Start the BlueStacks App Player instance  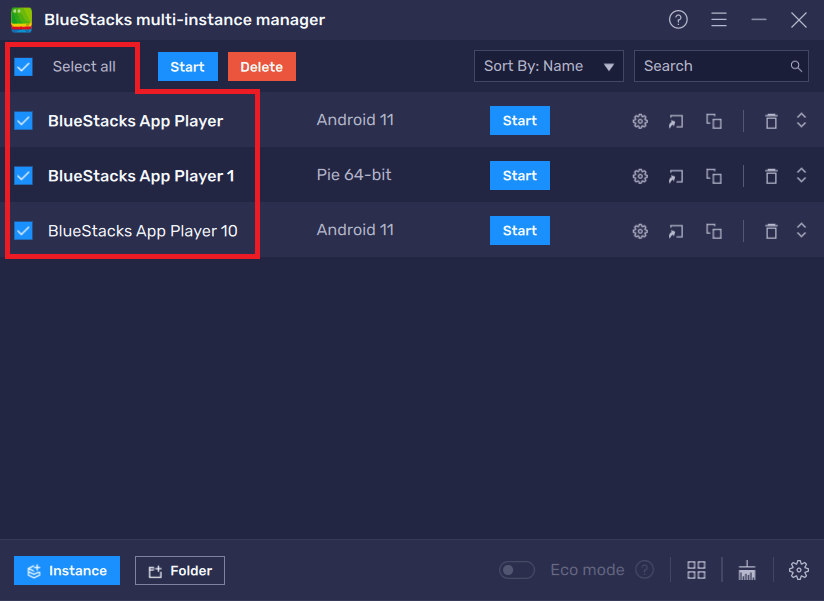click(519, 120)
